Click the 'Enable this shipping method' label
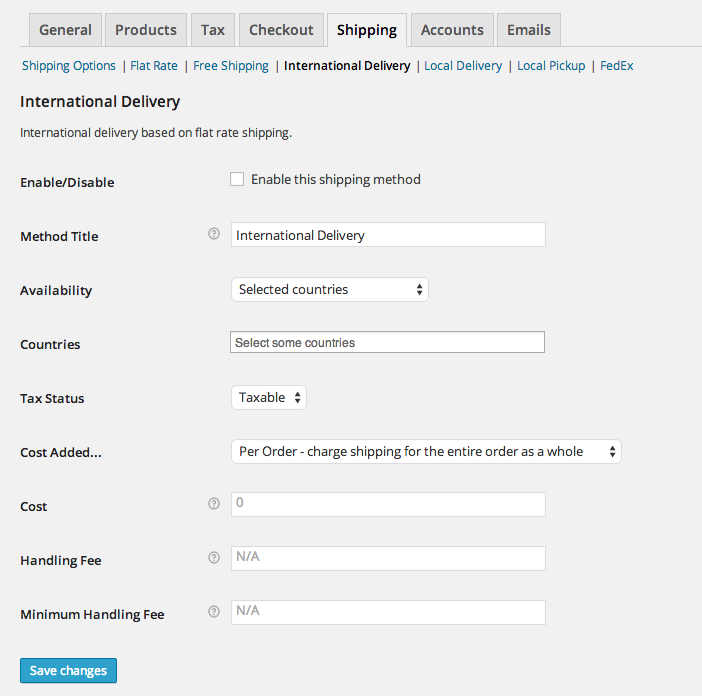The height and width of the screenshot is (696, 702). (336, 179)
